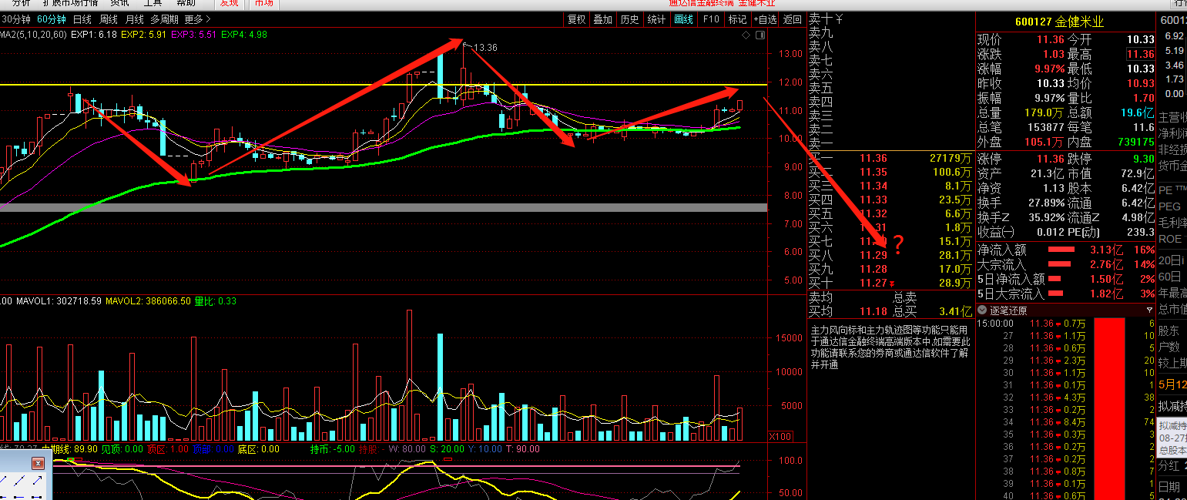Click the tick row 34 with 8.4万
Screen dimensions: 1187x500
1066,421
